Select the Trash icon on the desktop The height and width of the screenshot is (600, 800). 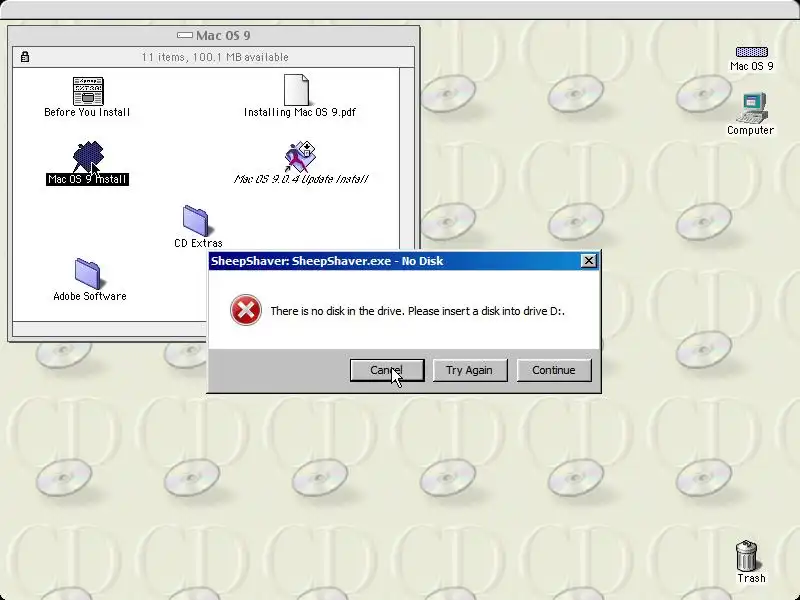pos(747,556)
